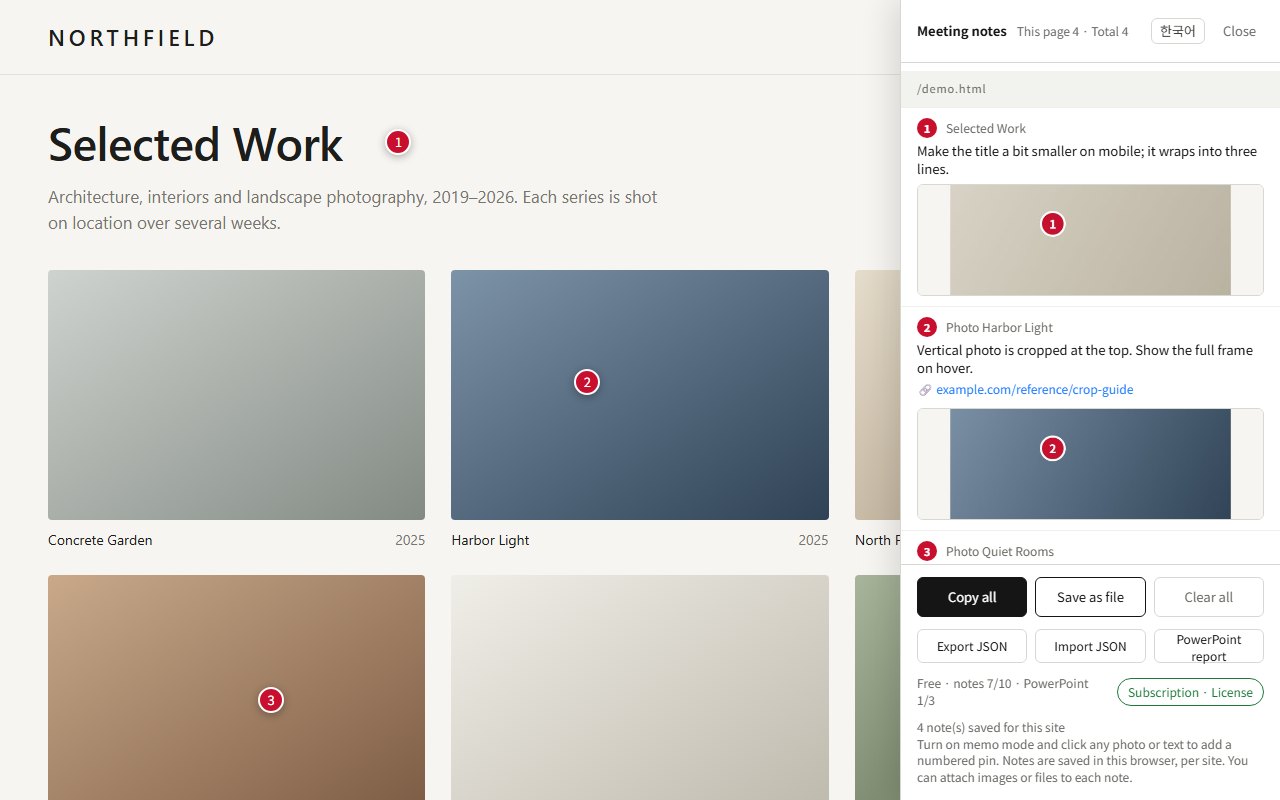Click the /demo.html path header
1280x800 pixels.
(1090, 89)
